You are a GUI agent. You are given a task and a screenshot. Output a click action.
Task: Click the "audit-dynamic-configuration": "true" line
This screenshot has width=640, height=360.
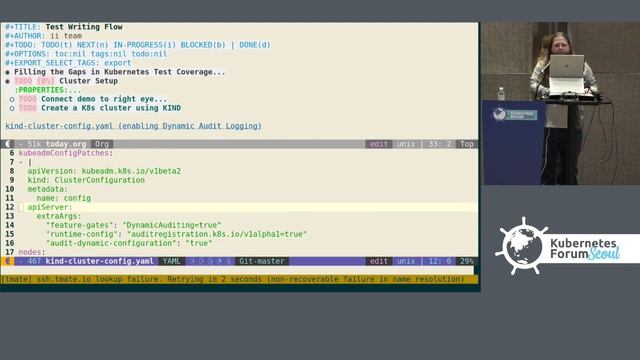click(129, 243)
